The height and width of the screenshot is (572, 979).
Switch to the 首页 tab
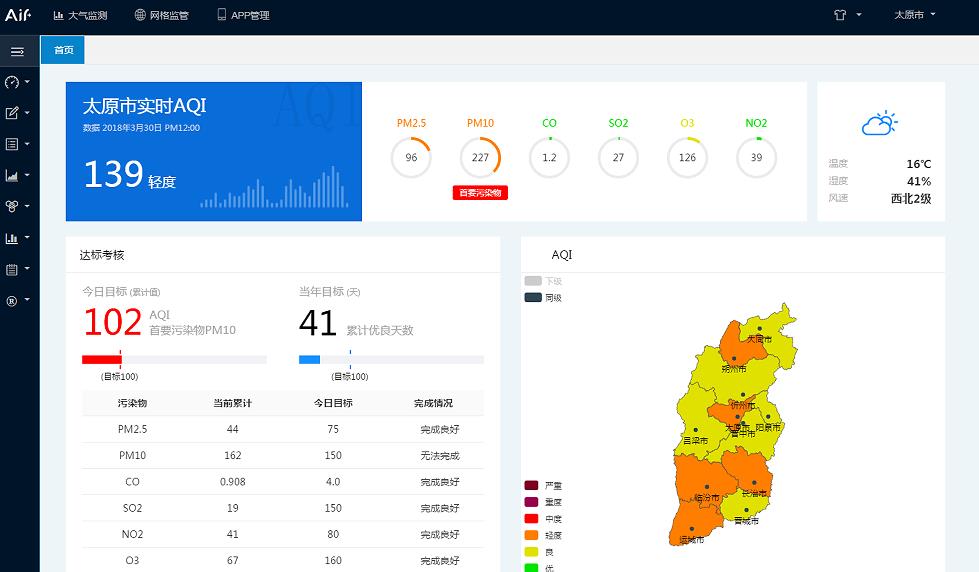63,50
